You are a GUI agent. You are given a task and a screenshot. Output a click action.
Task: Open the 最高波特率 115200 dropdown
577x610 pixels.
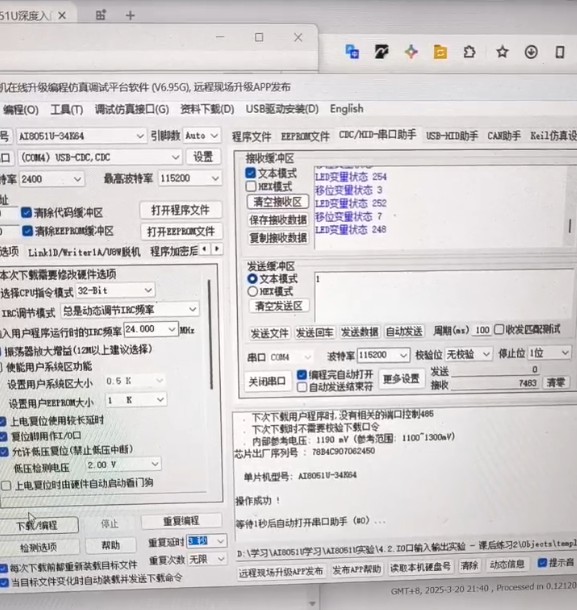click(x=189, y=178)
